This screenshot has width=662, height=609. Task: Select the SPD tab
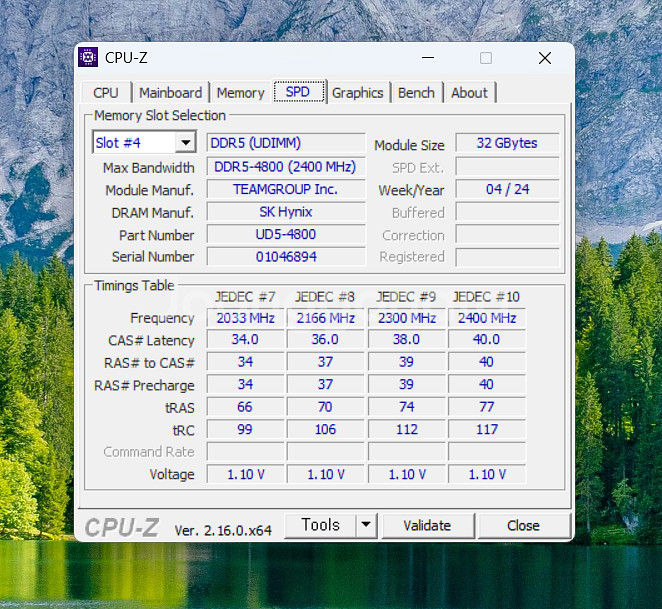point(298,92)
